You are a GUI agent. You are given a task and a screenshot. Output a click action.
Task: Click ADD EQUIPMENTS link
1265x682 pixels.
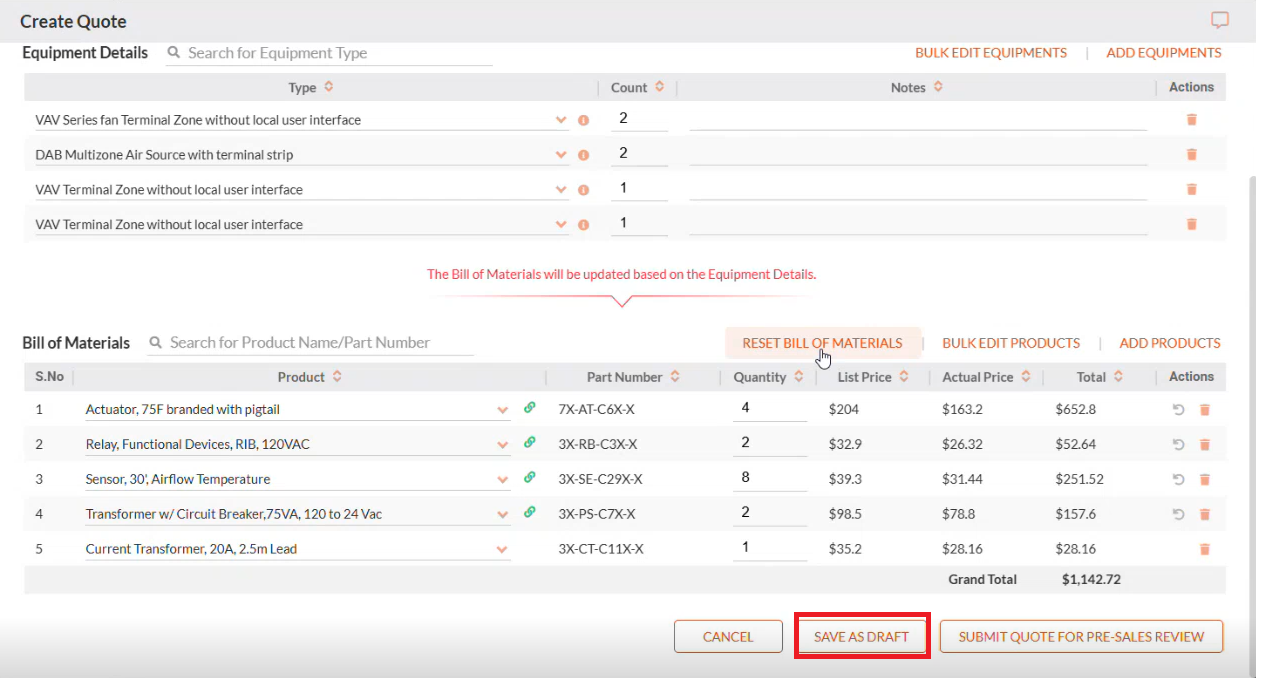(1164, 53)
